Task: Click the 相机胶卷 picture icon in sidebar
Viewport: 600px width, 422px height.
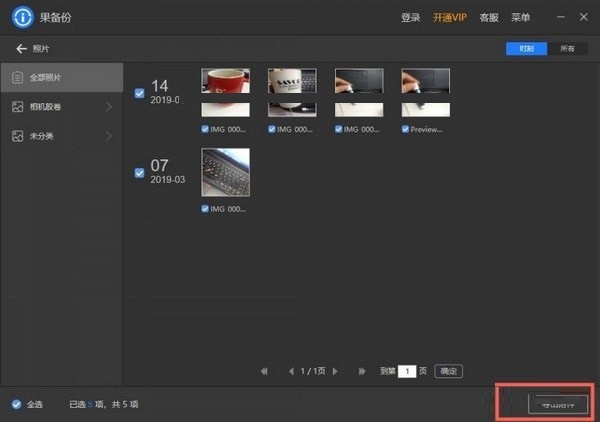Action: [x=17, y=106]
